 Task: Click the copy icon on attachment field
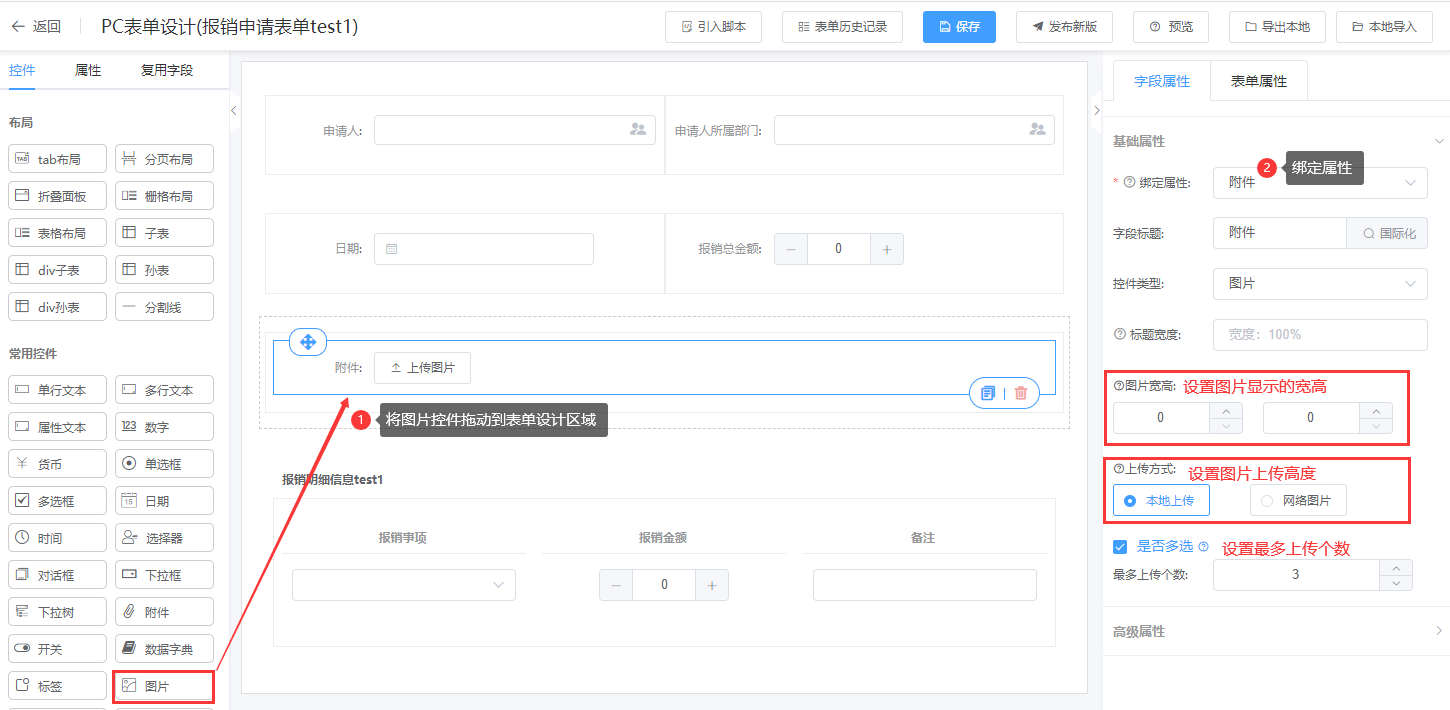pyautogui.click(x=988, y=393)
